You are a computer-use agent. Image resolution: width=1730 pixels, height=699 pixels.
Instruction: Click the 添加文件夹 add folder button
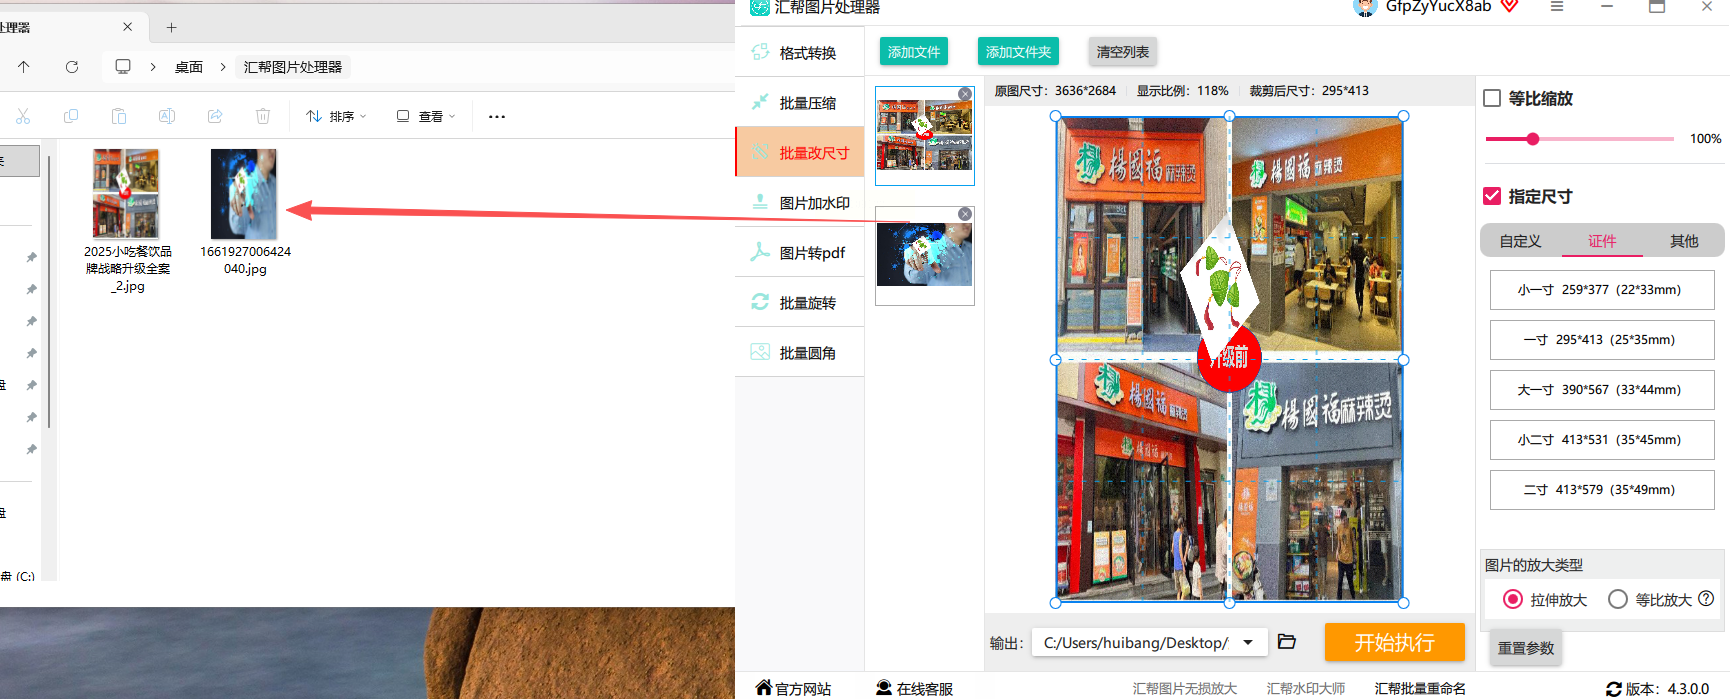pos(1018,52)
